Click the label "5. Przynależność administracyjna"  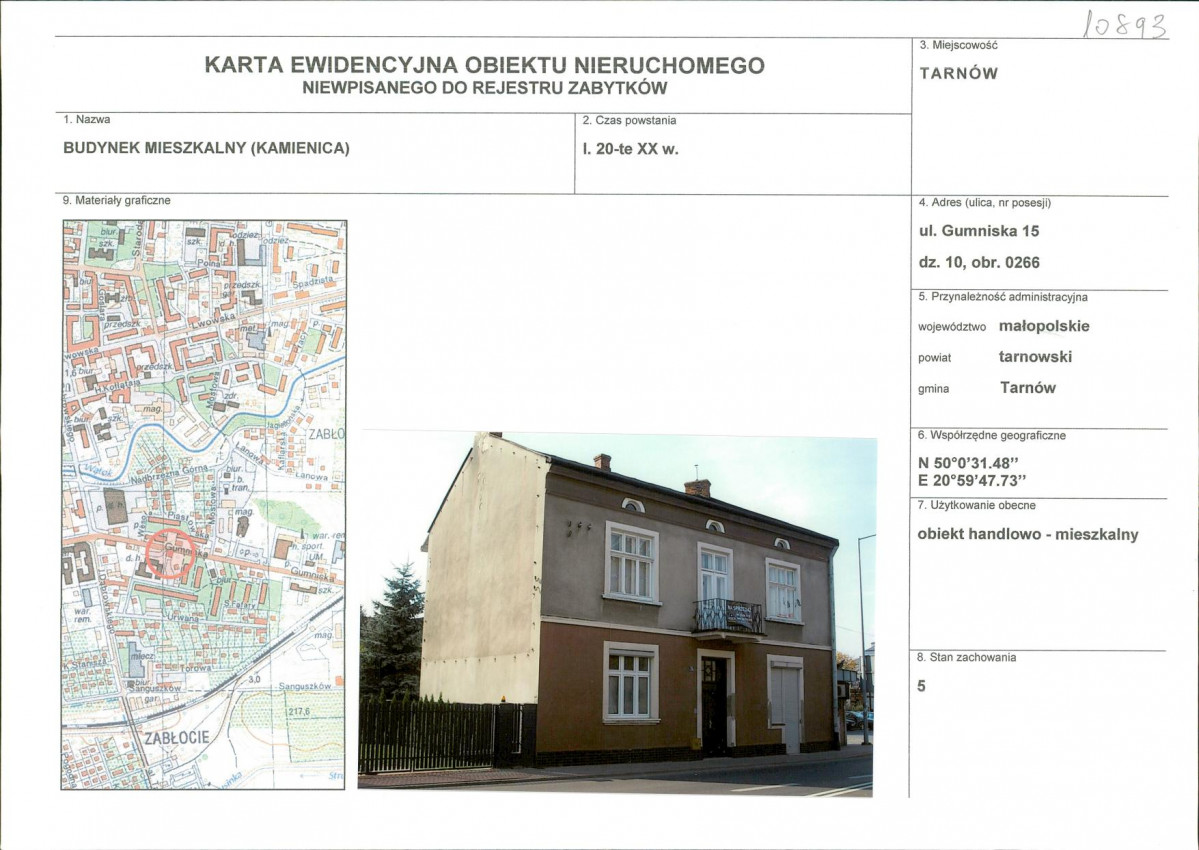[x=1002, y=297]
